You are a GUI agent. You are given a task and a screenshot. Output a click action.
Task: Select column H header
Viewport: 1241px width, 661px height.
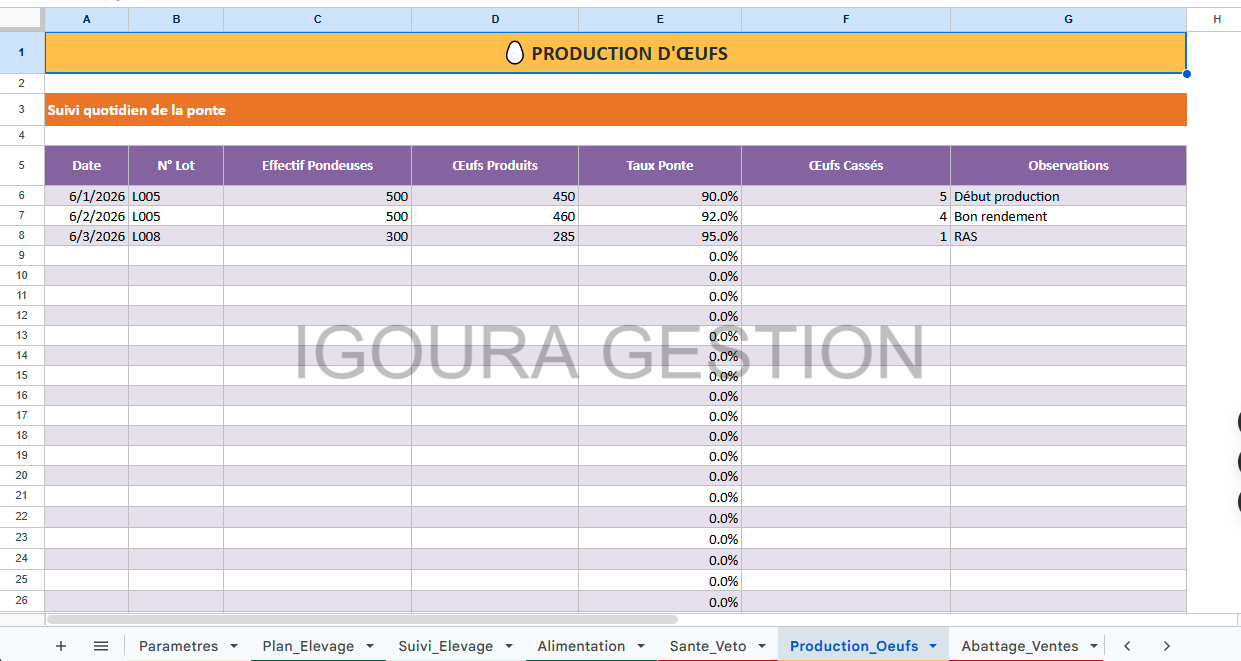point(1216,19)
